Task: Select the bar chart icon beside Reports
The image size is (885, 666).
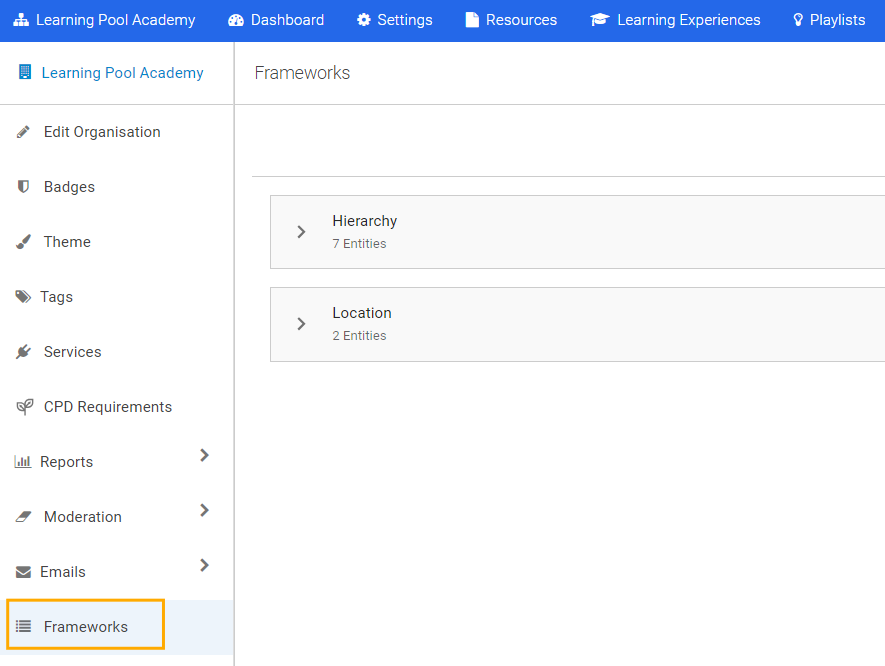Action: (x=22, y=461)
